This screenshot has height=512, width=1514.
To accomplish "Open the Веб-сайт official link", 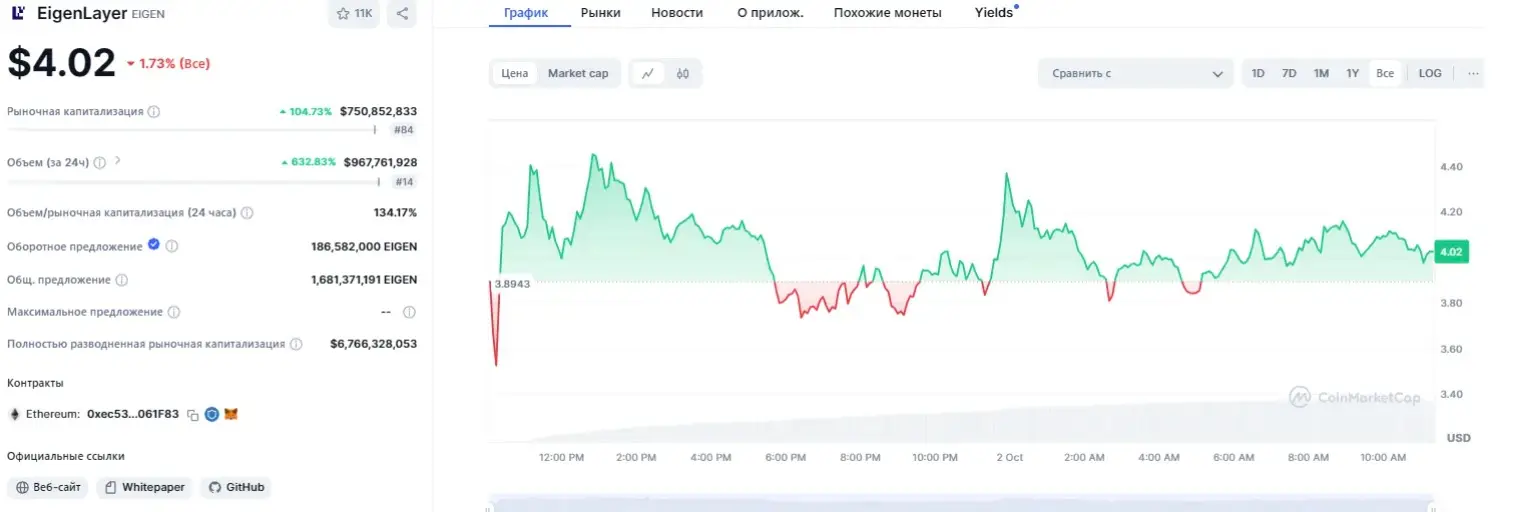I will (48, 487).
